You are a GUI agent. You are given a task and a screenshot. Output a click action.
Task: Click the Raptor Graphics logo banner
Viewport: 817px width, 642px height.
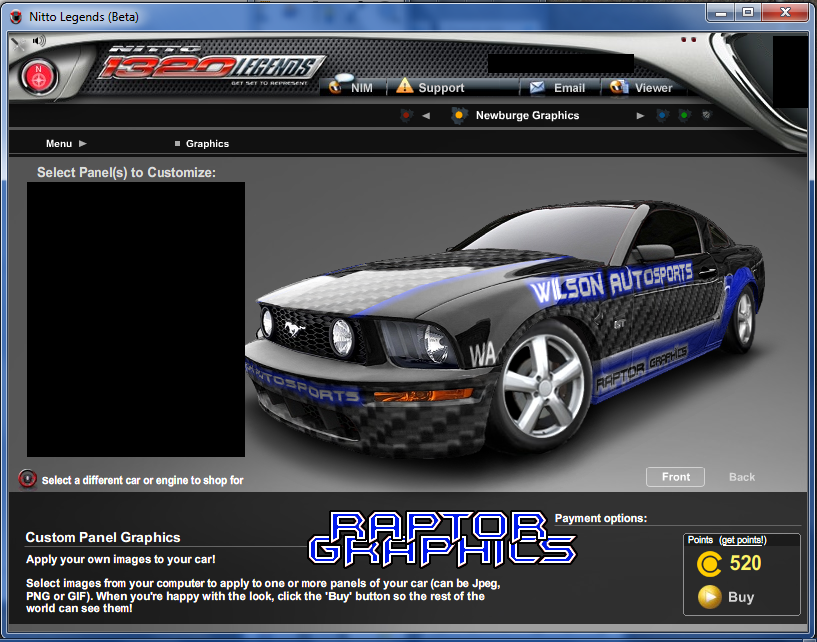click(442, 539)
